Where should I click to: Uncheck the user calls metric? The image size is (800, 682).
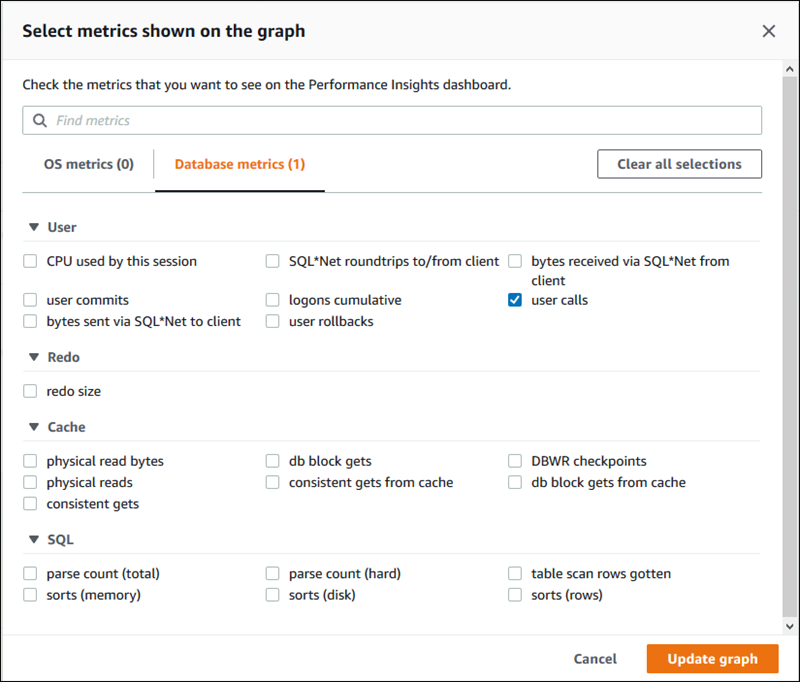pyautogui.click(x=514, y=299)
